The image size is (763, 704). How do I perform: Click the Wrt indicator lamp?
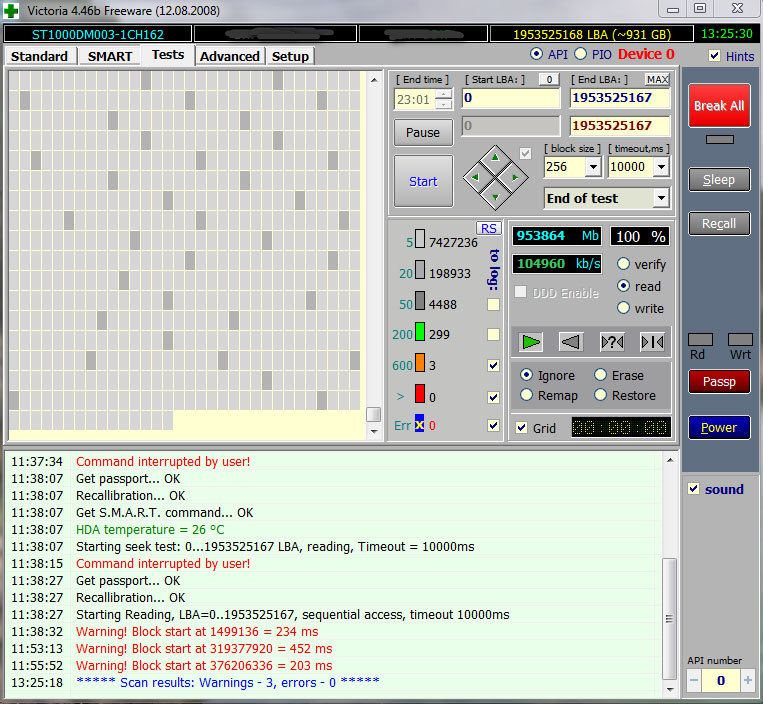coord(740,339)
